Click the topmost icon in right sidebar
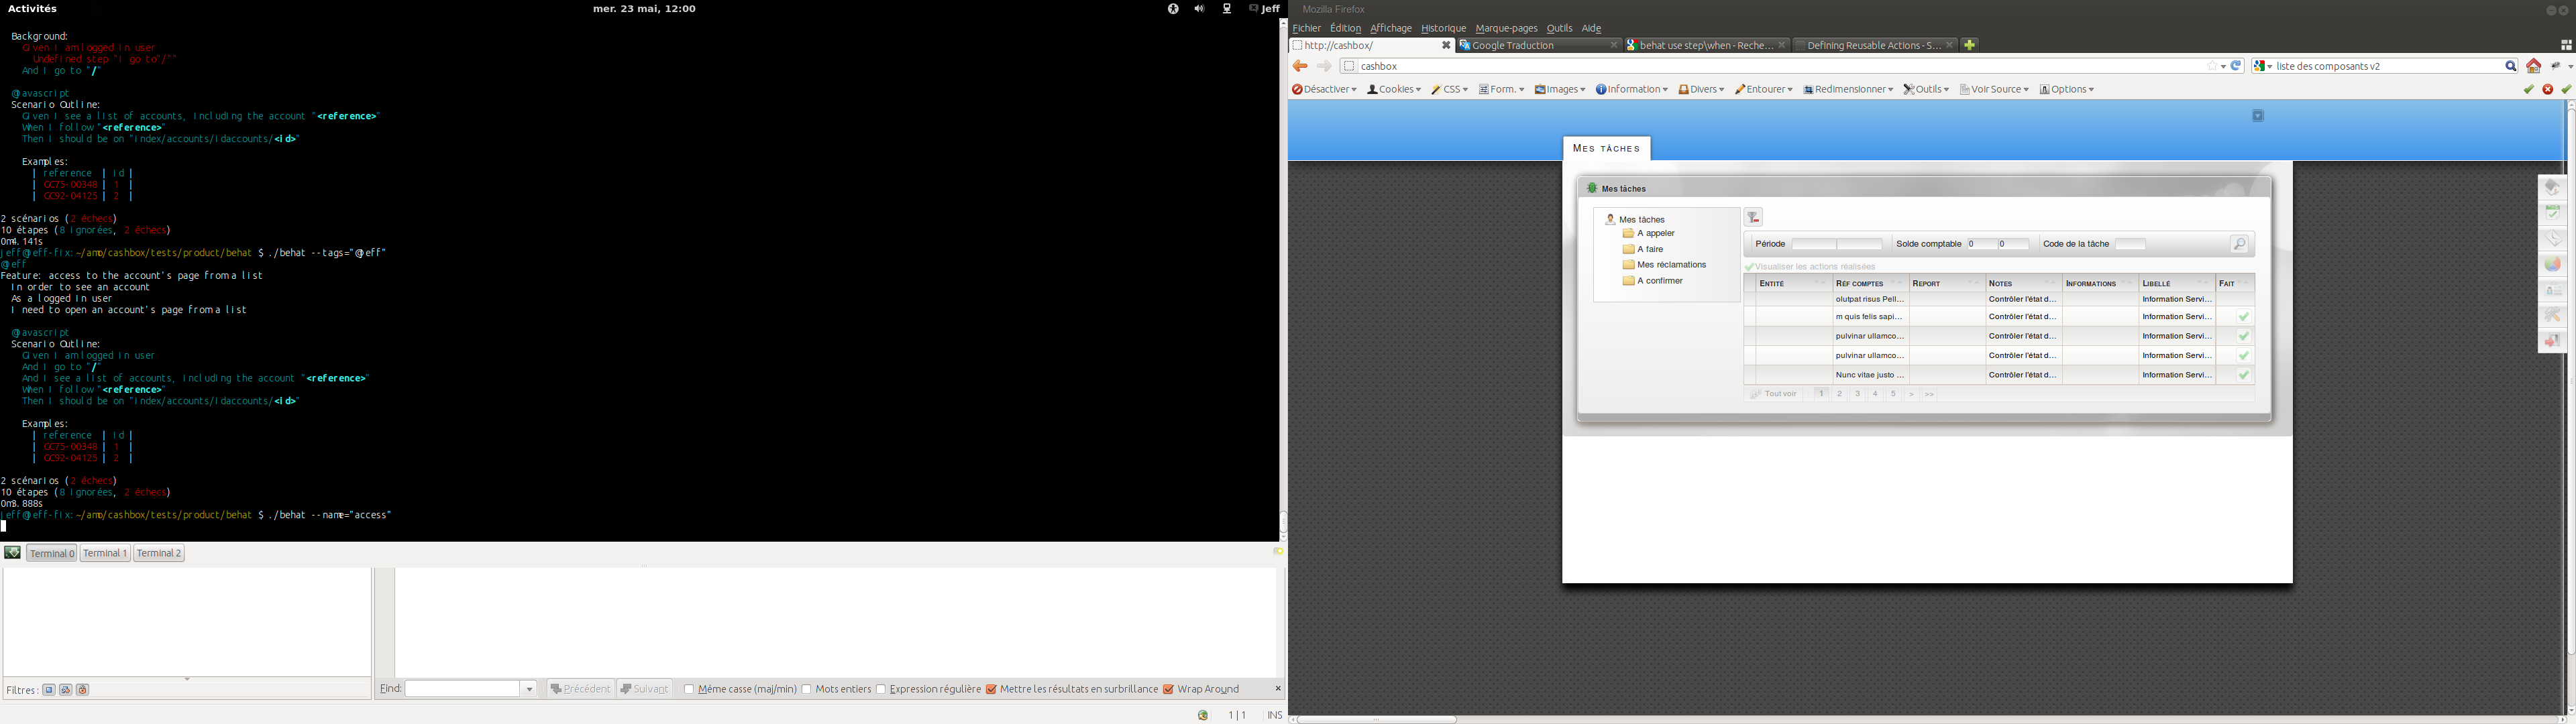 (x=2553, y=187)
